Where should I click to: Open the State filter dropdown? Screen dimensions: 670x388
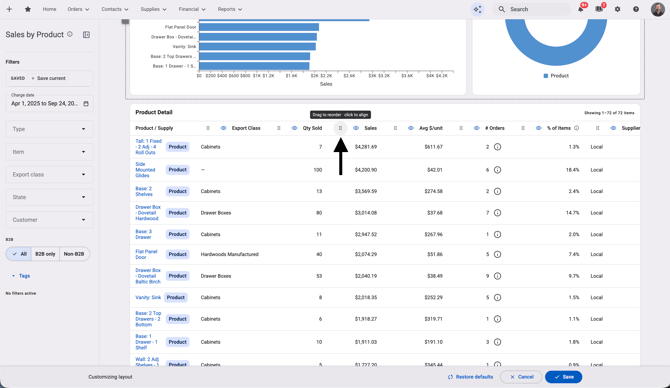coord(49,197)
